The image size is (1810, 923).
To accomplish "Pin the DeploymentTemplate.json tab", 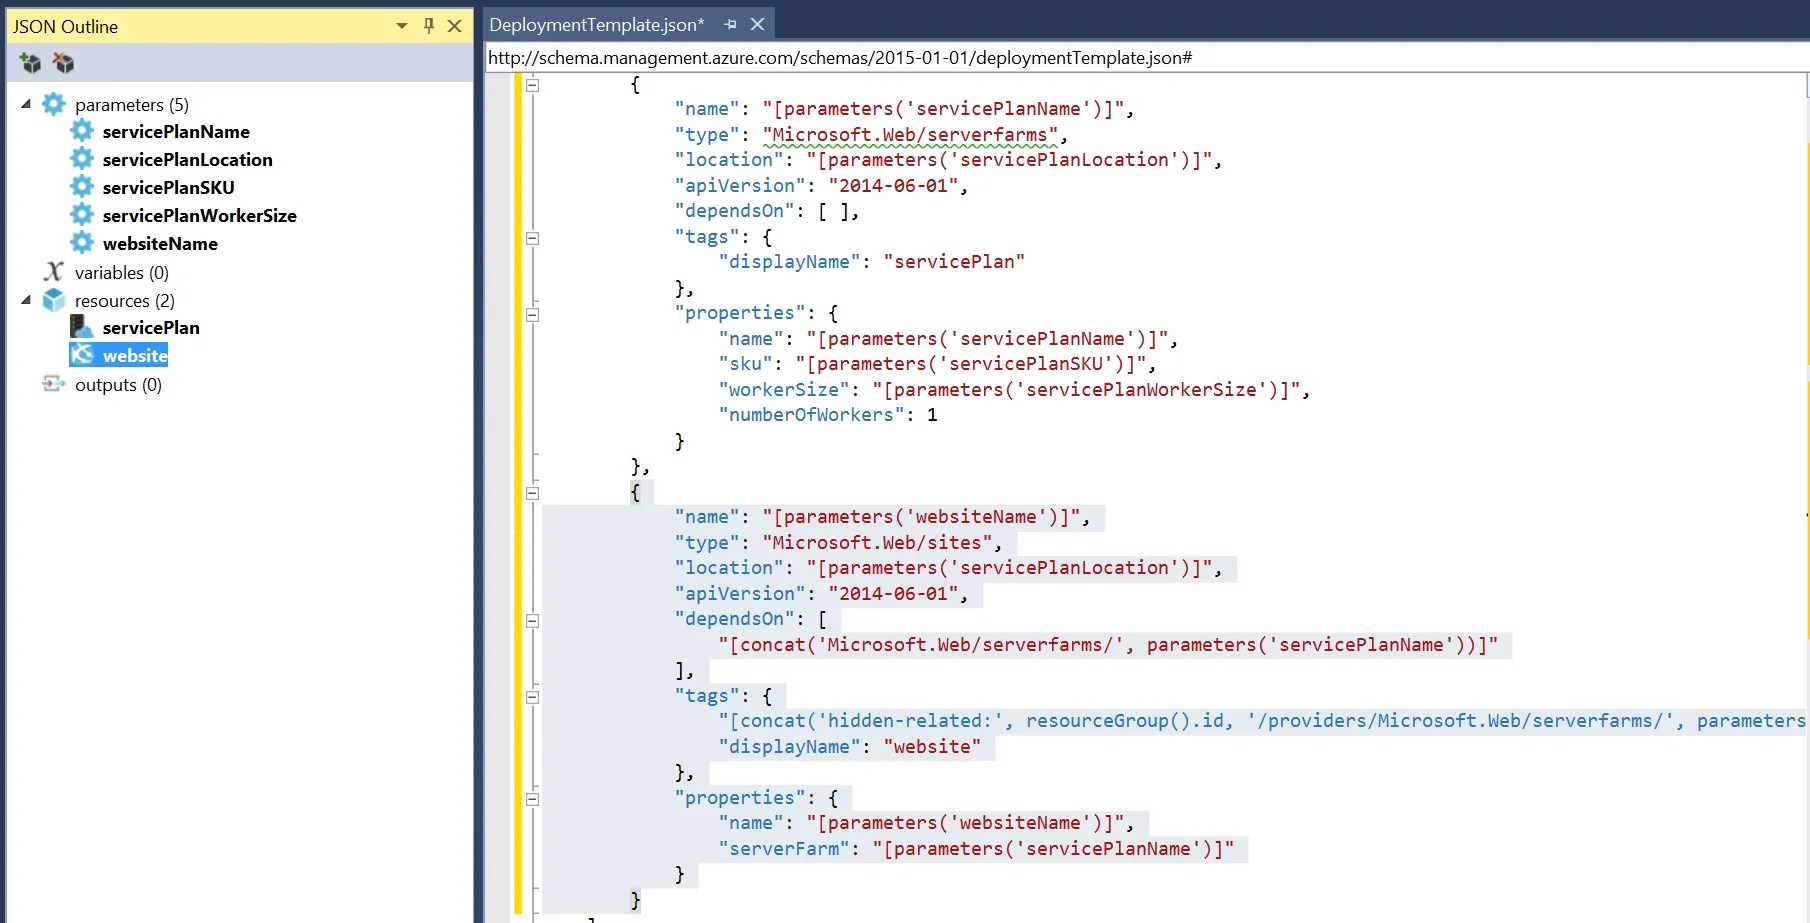I will 730,25.
